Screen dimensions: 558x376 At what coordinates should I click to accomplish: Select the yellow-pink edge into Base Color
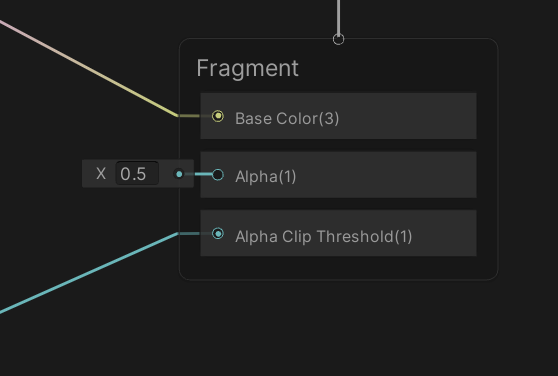coord(89,68)
